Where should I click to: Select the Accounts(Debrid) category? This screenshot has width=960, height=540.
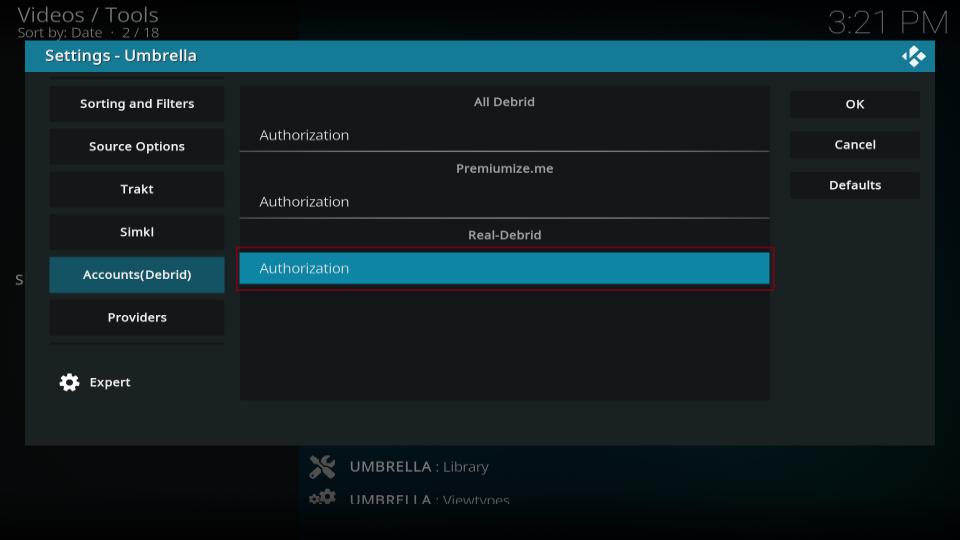[137, 275]
